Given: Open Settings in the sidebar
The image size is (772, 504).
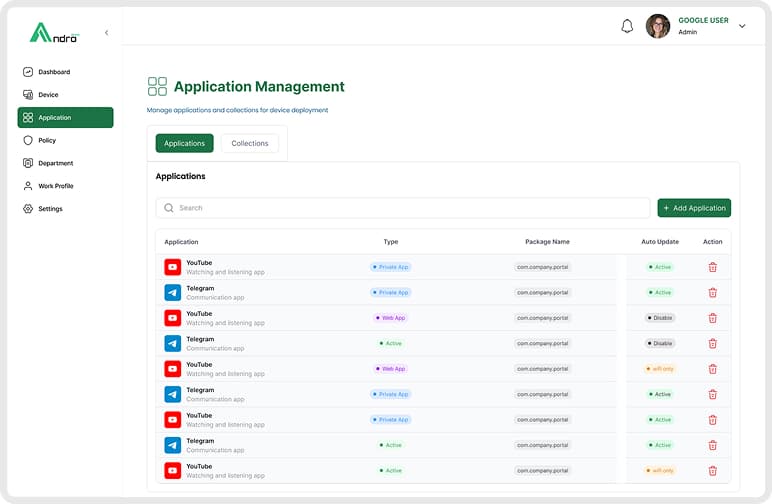Looking at the screenshot, I should tap(50, 209).
